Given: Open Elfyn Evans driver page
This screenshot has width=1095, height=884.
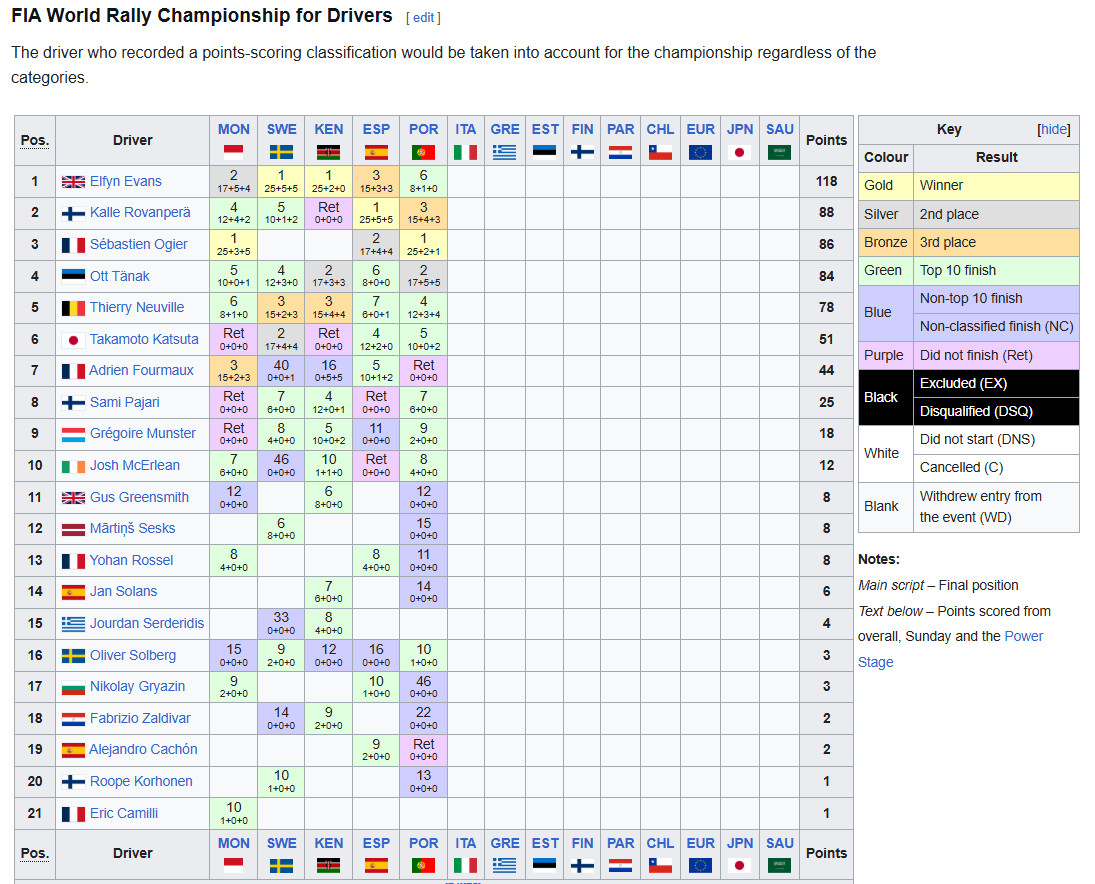Looking at the screenshot, I should pyautogui.click(x=126, y=182).
